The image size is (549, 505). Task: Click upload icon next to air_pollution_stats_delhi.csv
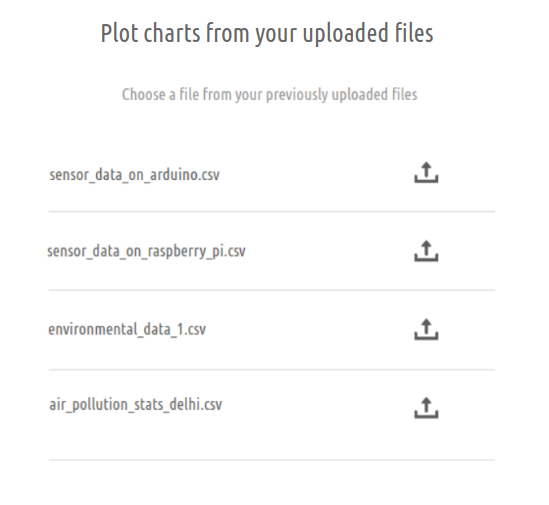426,408
